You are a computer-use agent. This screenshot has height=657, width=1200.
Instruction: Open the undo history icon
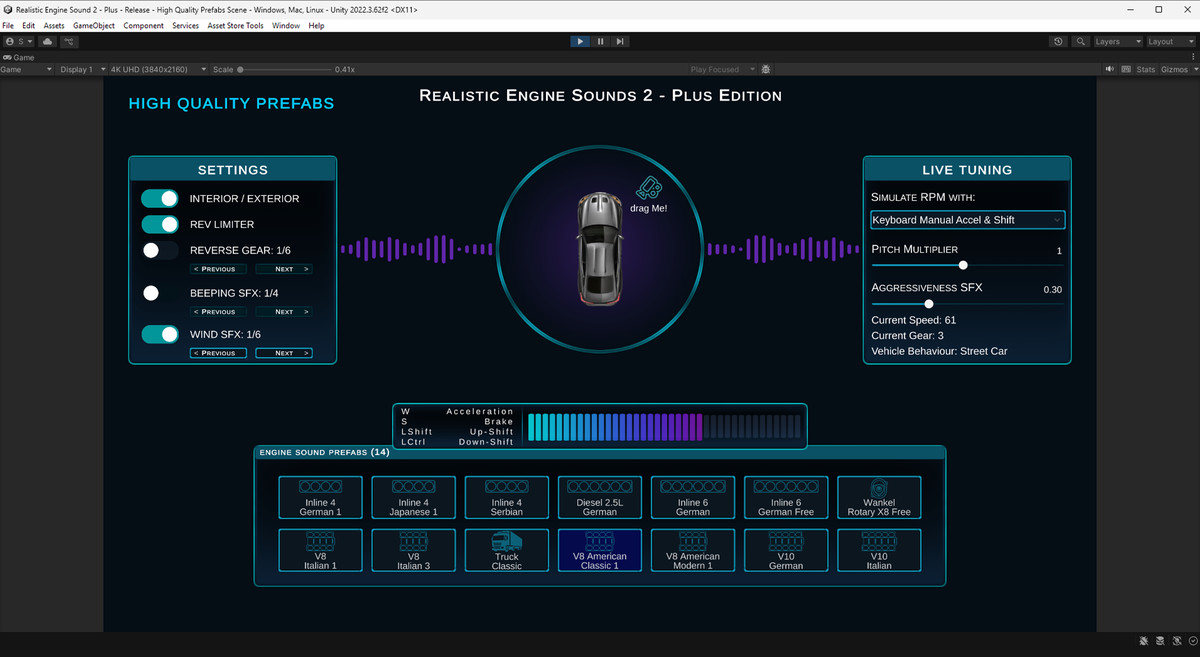coord(1059,41)
